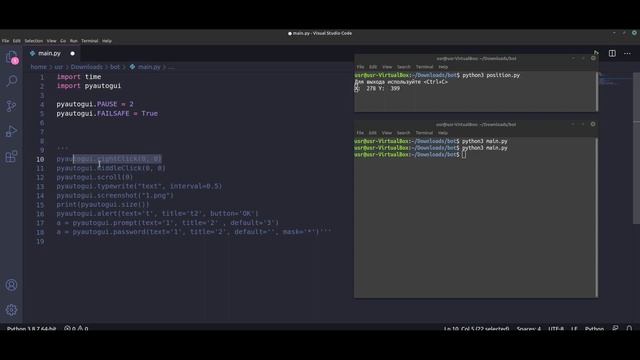Open the Accounts menu icon
The image size is (640, 360).
11,285
